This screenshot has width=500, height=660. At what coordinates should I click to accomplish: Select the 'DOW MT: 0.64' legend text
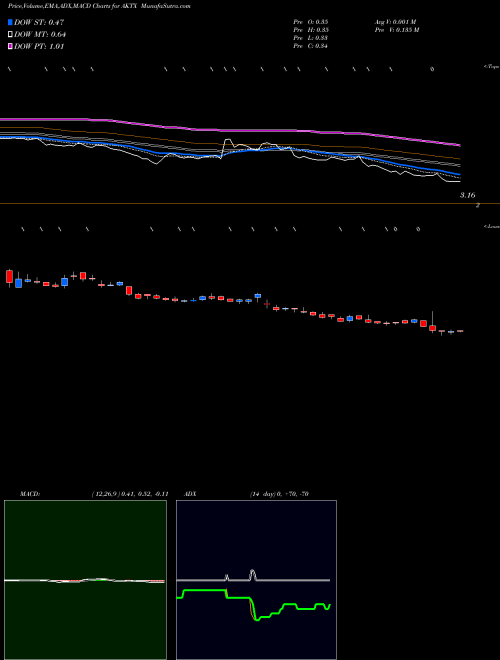pos(40,35)
